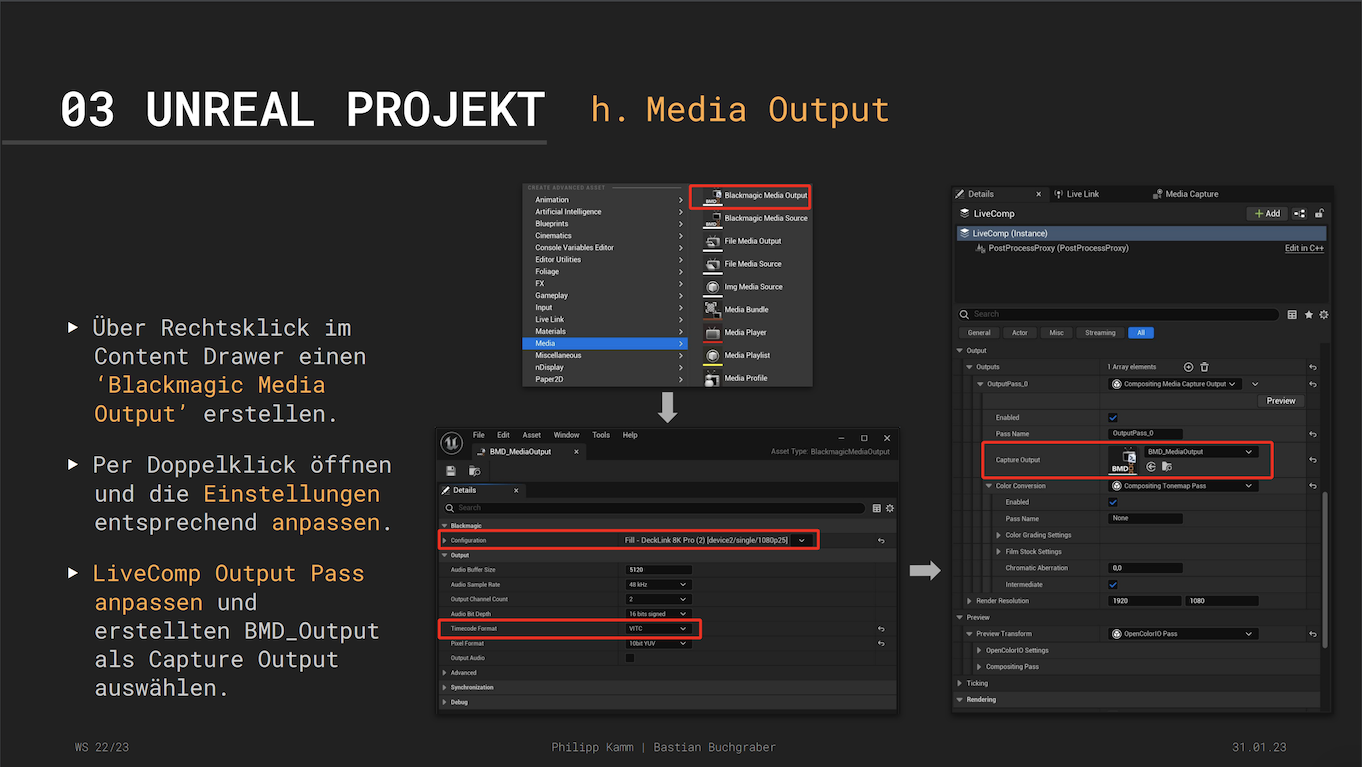
Task: Switch to the Media Capture tab
Action: click(x=1191, y=194)
